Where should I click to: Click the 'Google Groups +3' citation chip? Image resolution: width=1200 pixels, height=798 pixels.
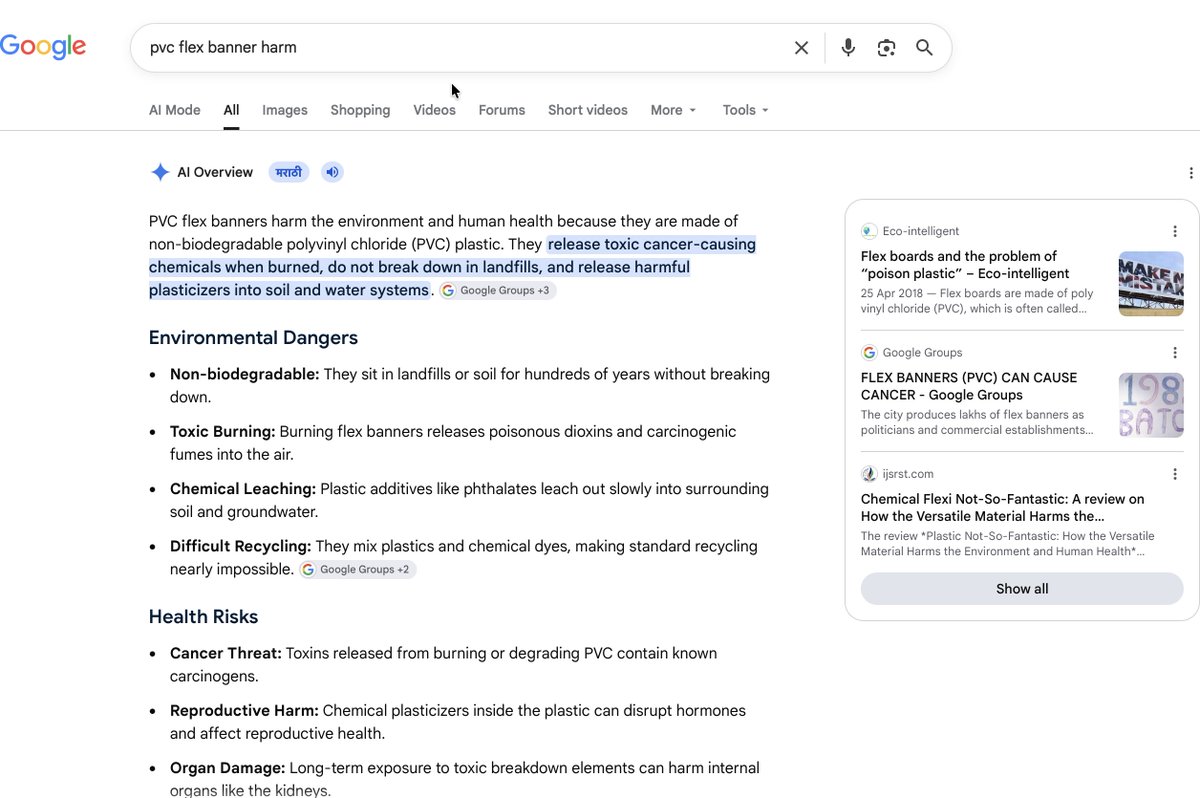[x=497, y=291]
